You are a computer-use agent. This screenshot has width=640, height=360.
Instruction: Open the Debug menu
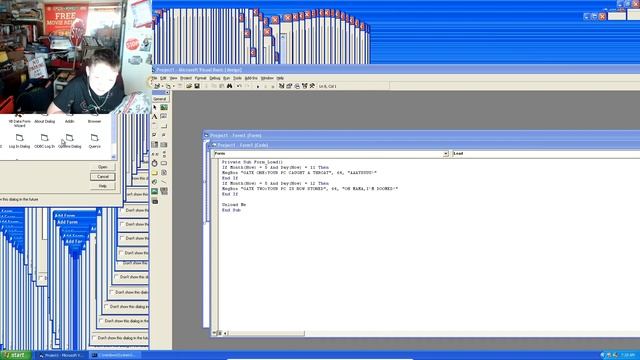[215, 78]
